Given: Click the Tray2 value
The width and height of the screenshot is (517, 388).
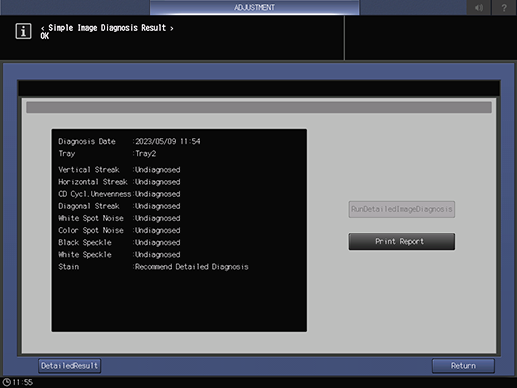Looking at the screenshot, I should 146,154.
